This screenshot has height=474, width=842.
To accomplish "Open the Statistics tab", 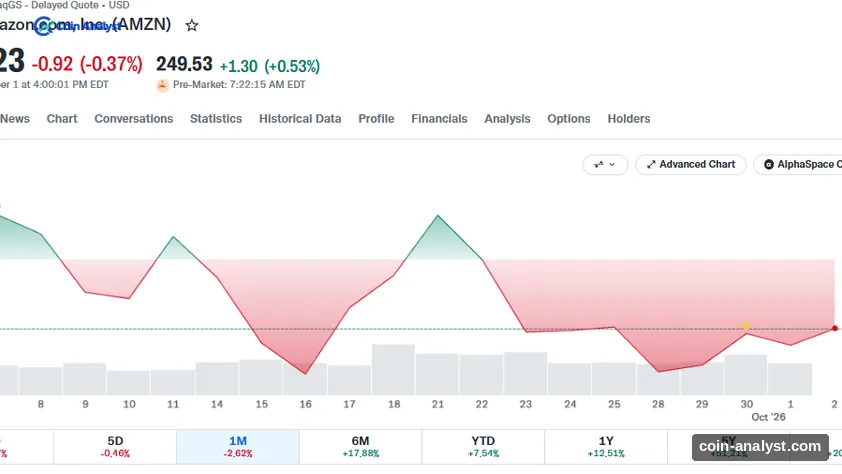I will (216, 119).
